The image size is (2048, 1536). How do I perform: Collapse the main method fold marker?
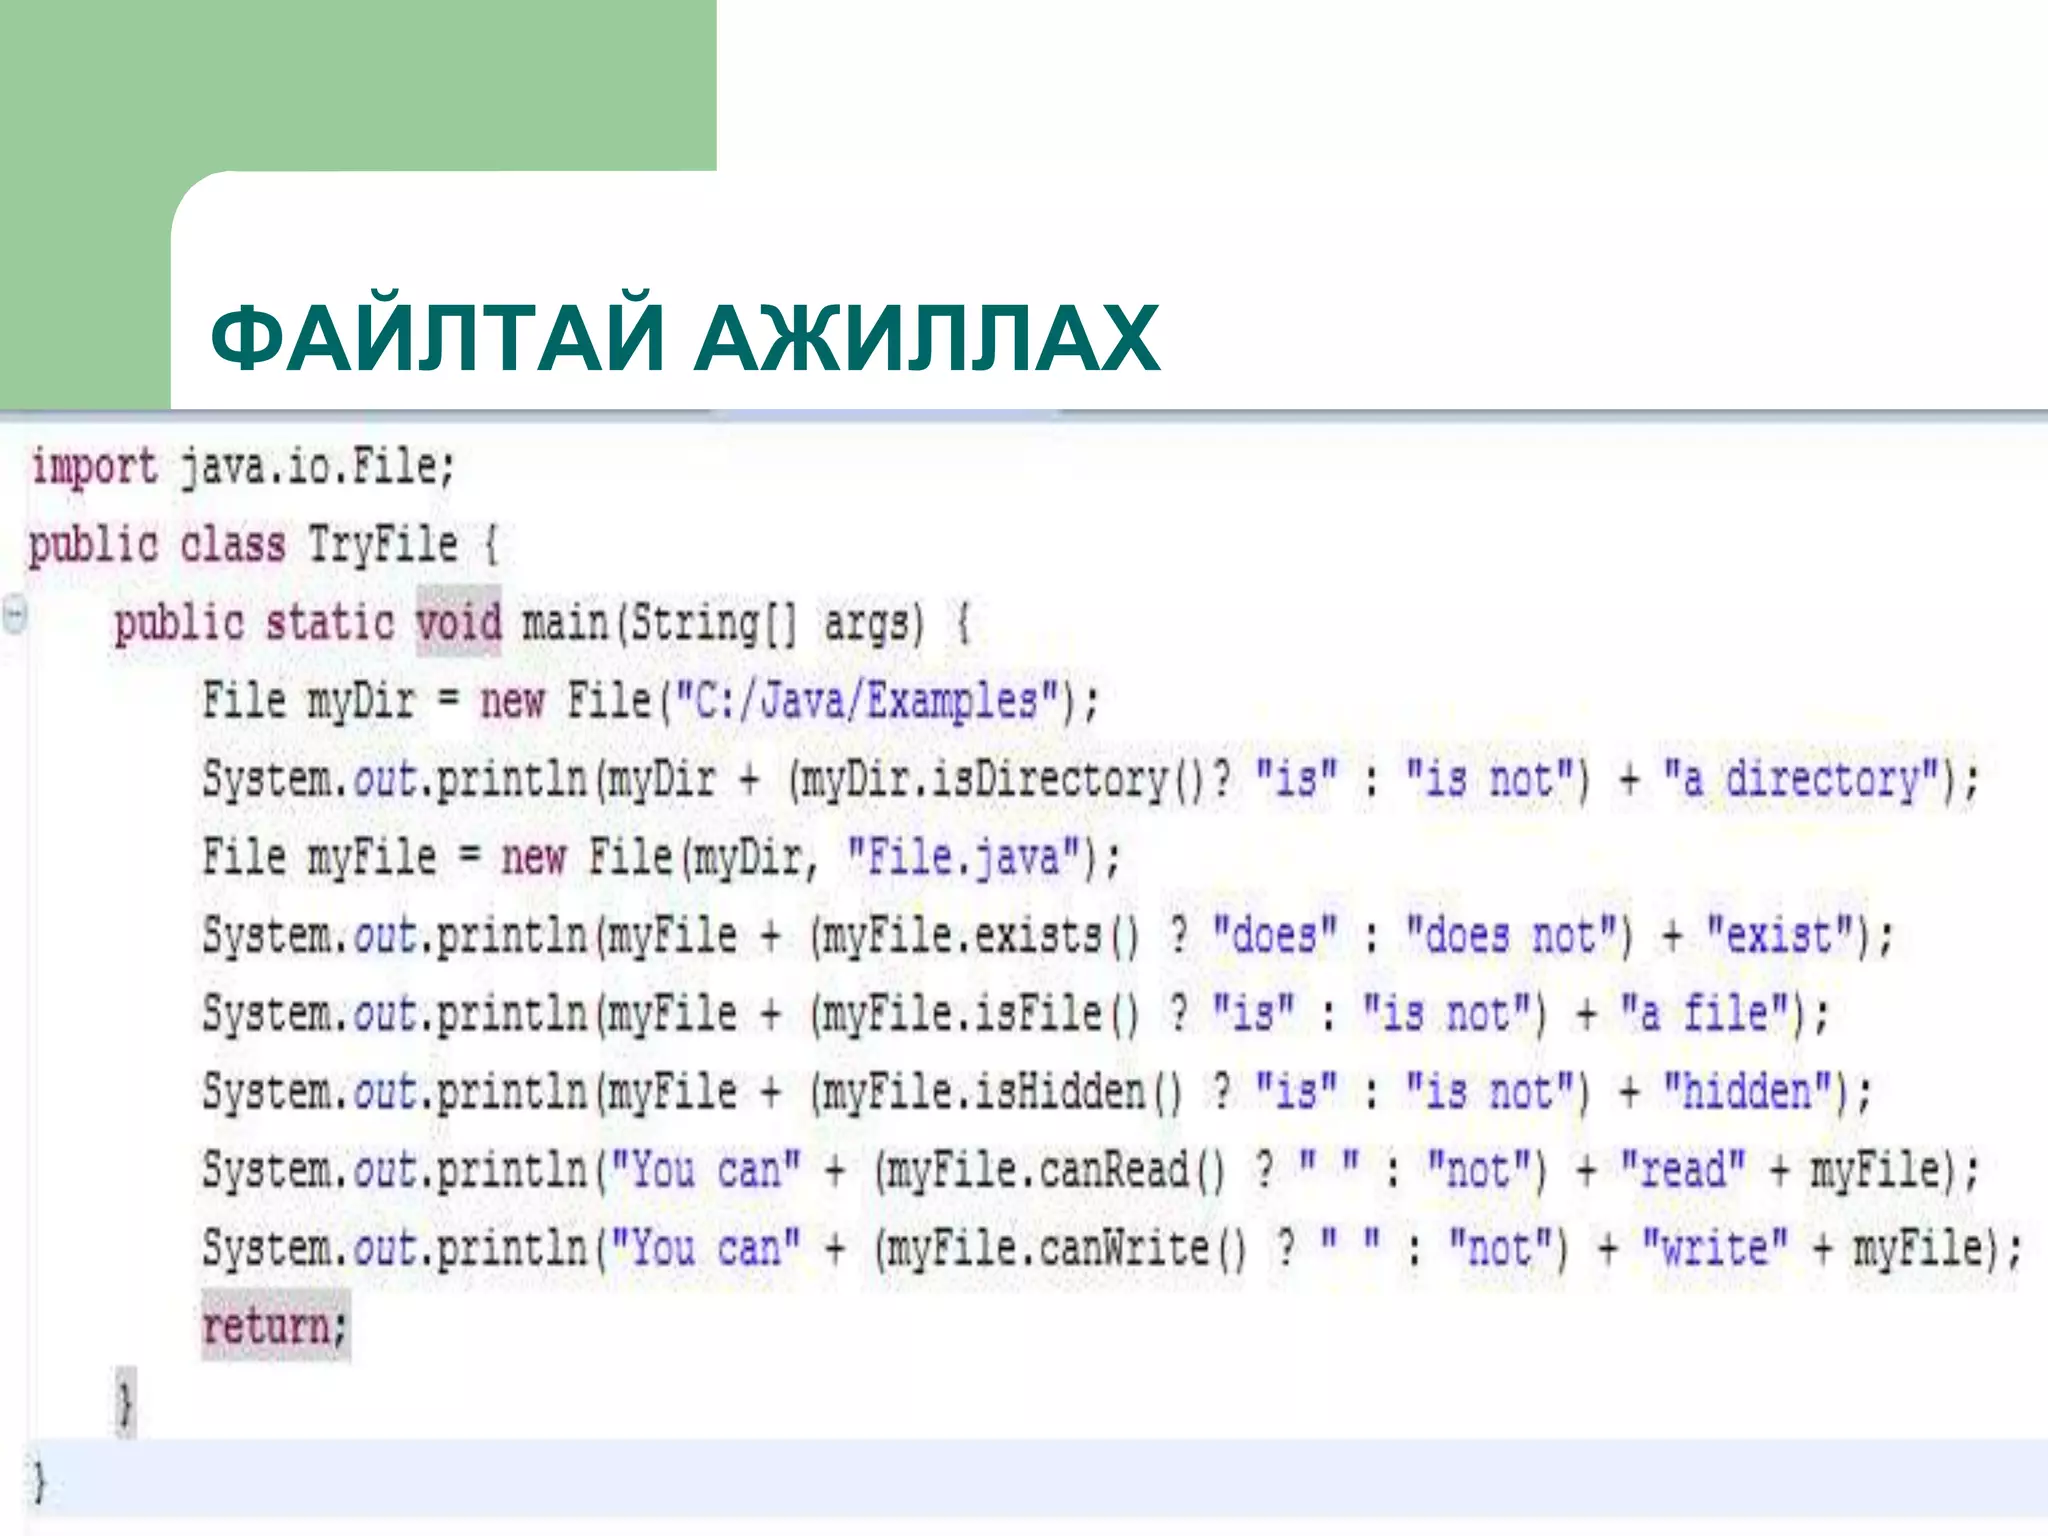14,614
